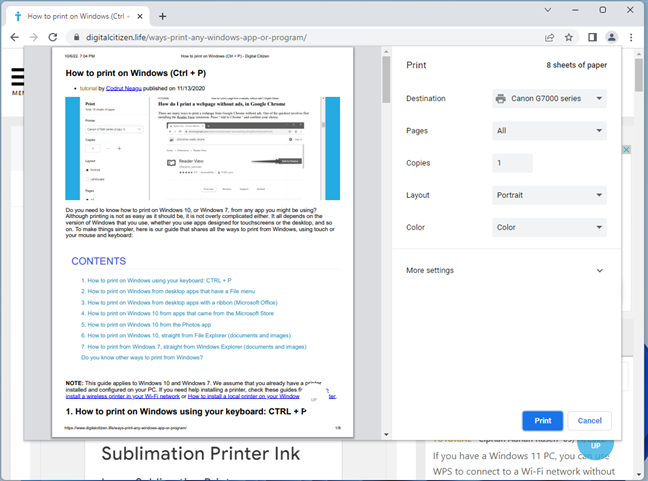Open the Pages dropdown set to All
The height and width of the screenshot is (481, 648).
(549, 131)
